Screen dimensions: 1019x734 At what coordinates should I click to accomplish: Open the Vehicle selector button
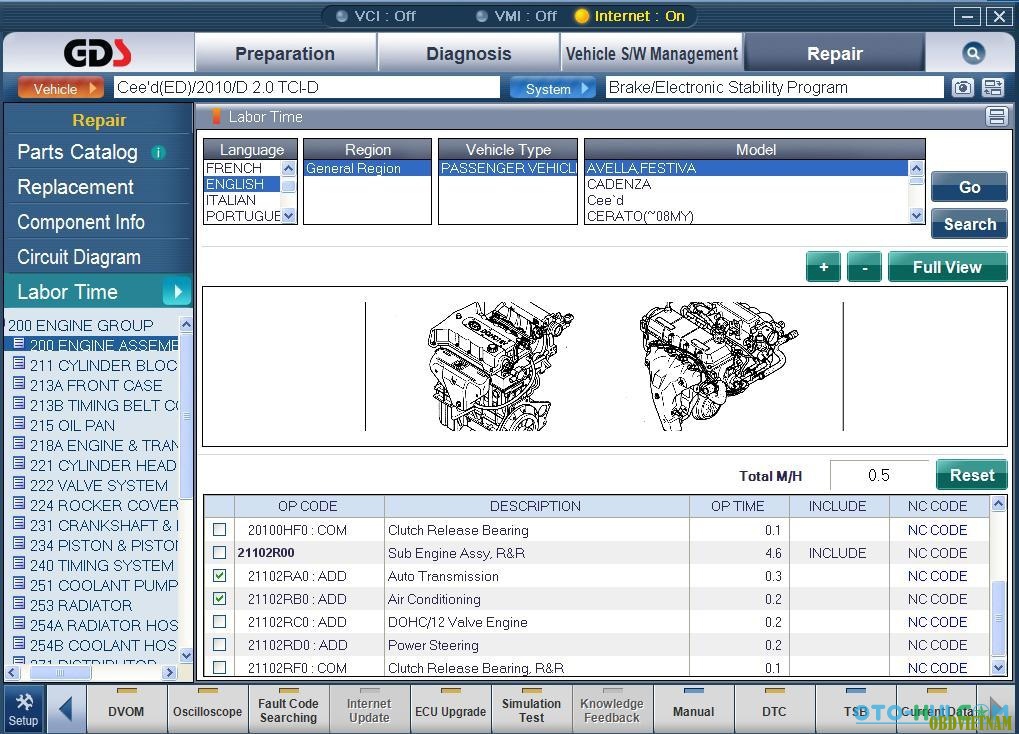(x=60, y=88)
